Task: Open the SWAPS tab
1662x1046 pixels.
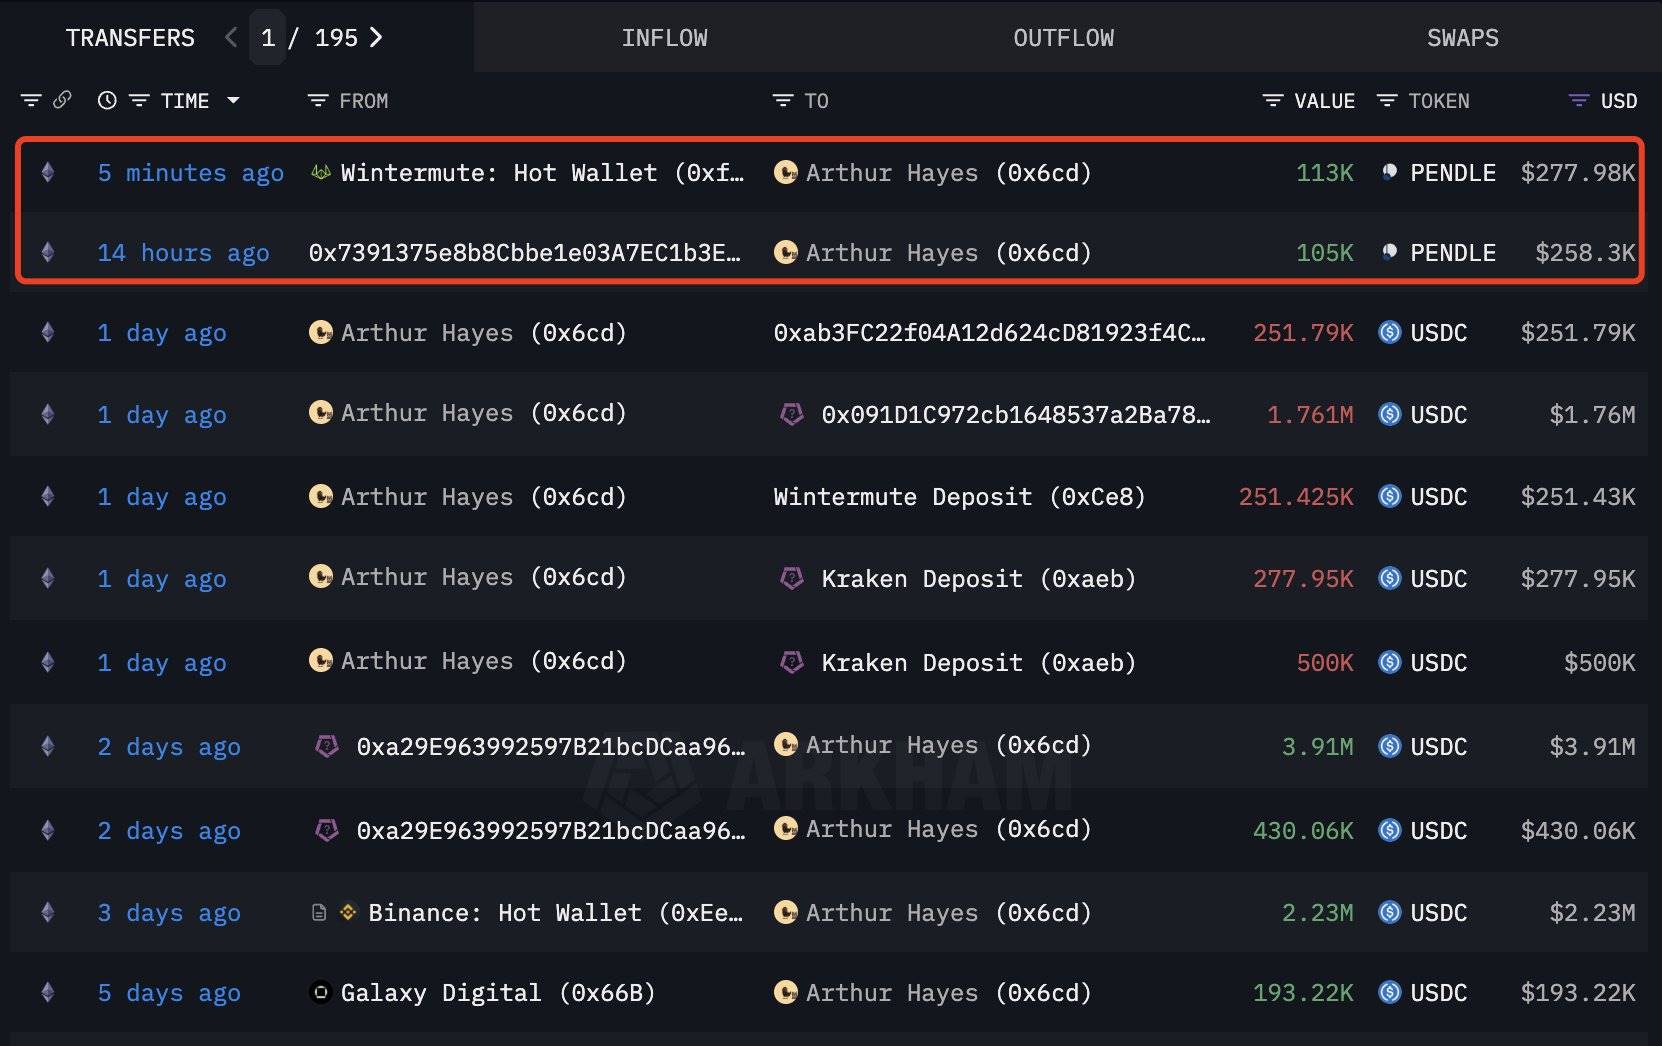Action: point(1462,38)
